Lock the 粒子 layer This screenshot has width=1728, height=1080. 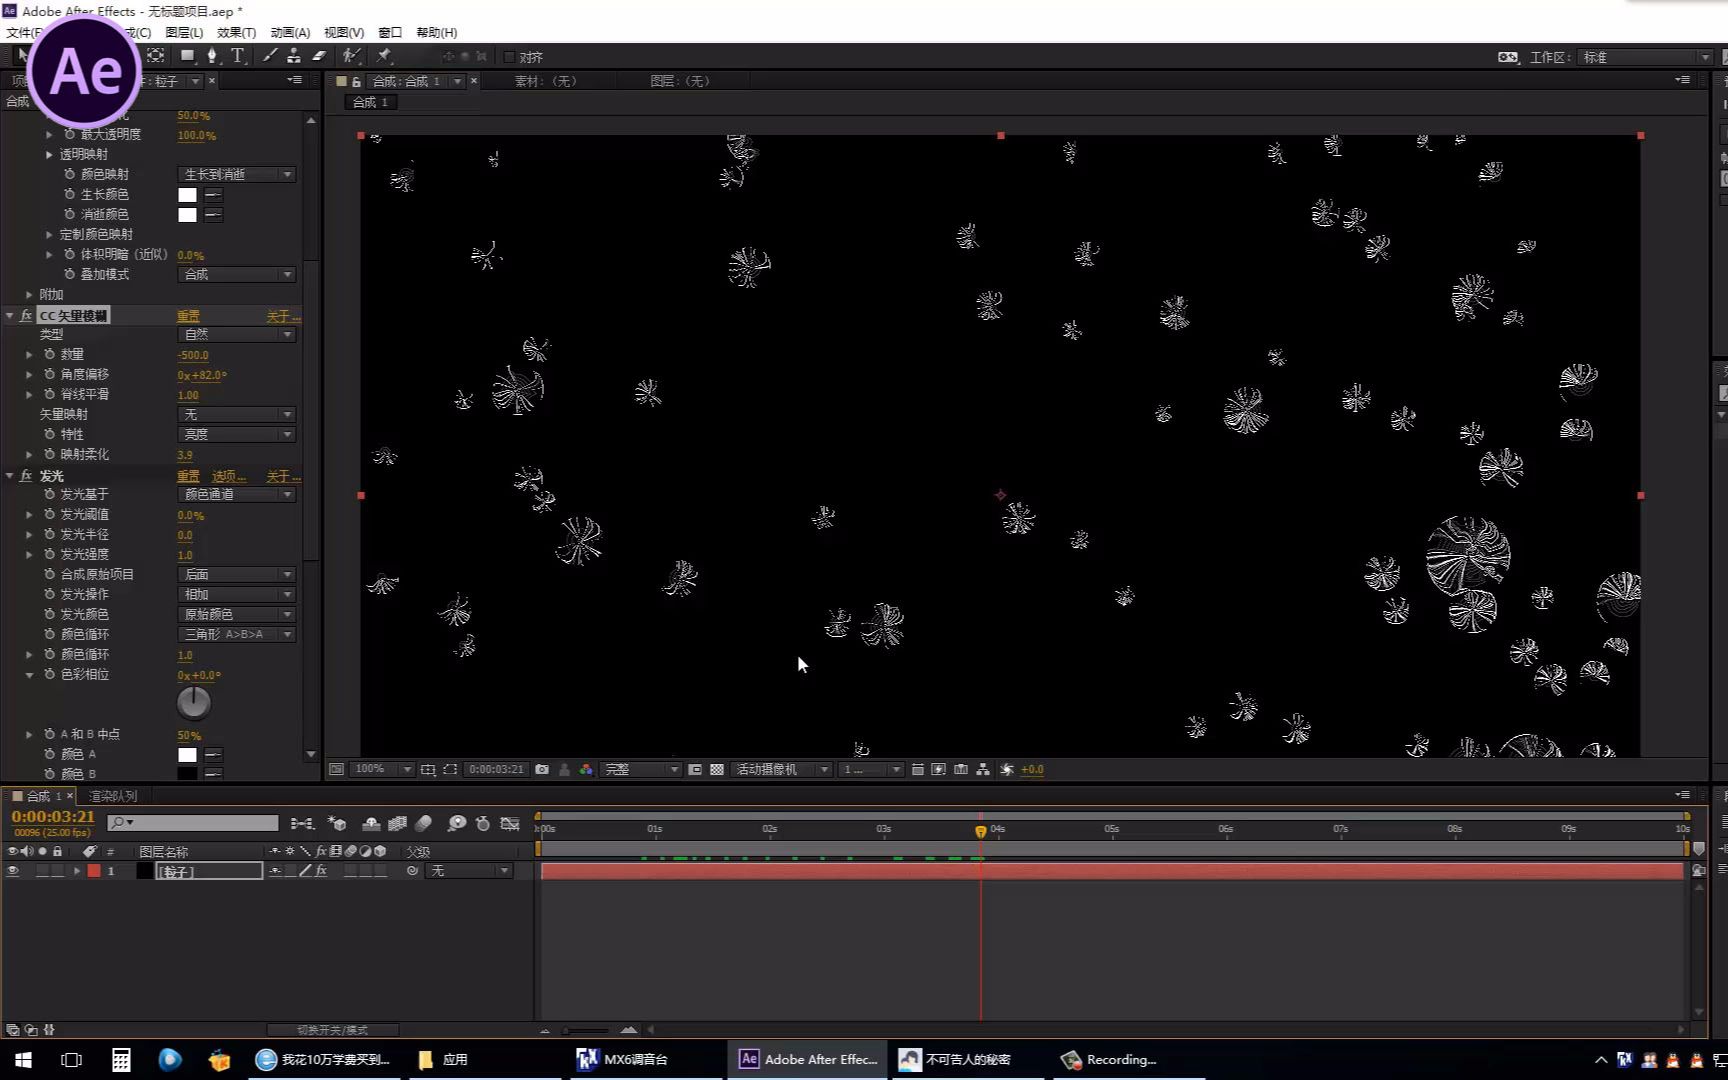(x=57, y=870)
